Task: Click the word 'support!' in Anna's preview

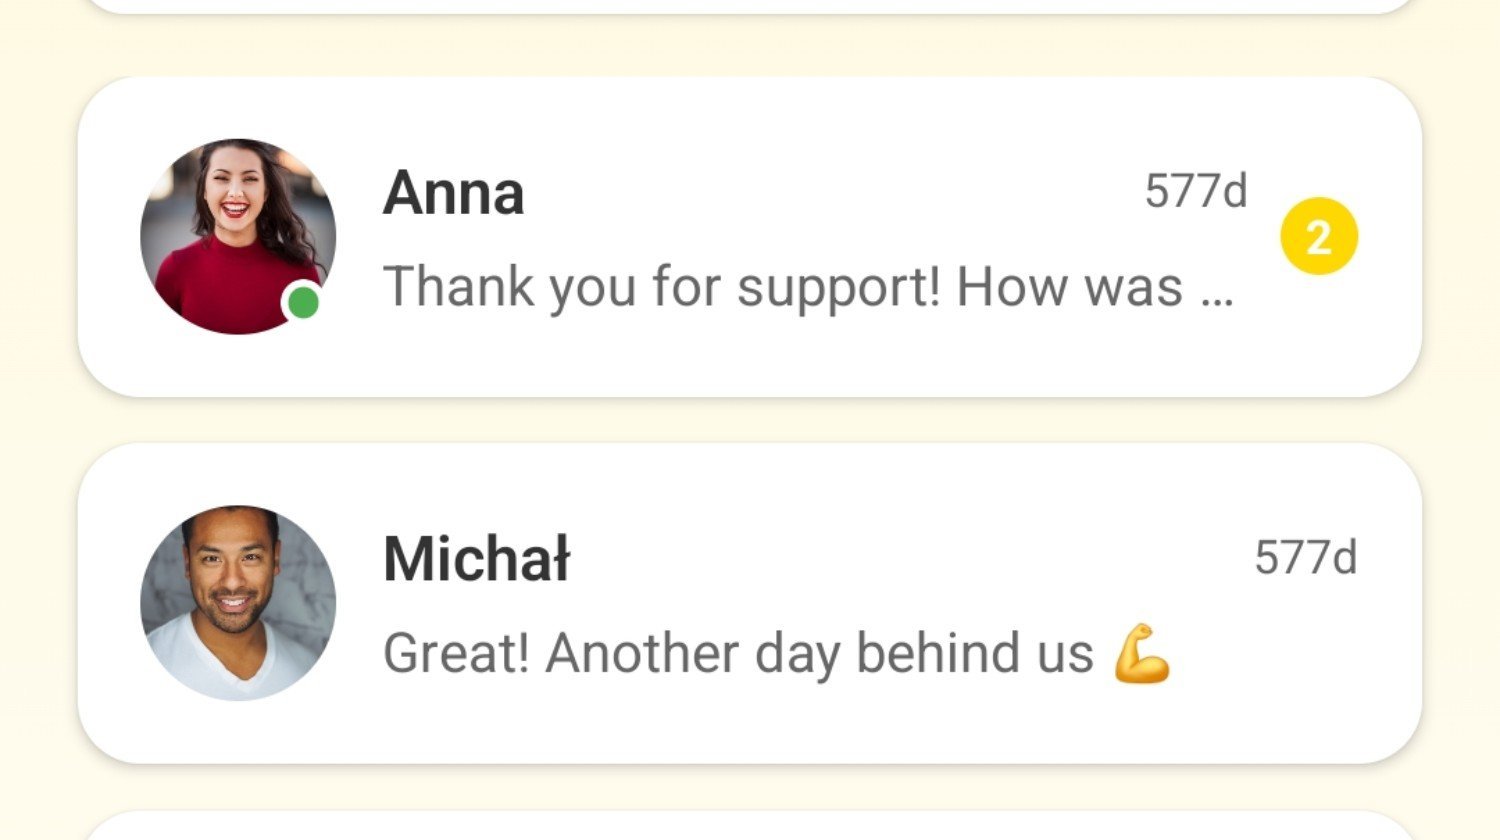Action: click(x=838, y=289)
